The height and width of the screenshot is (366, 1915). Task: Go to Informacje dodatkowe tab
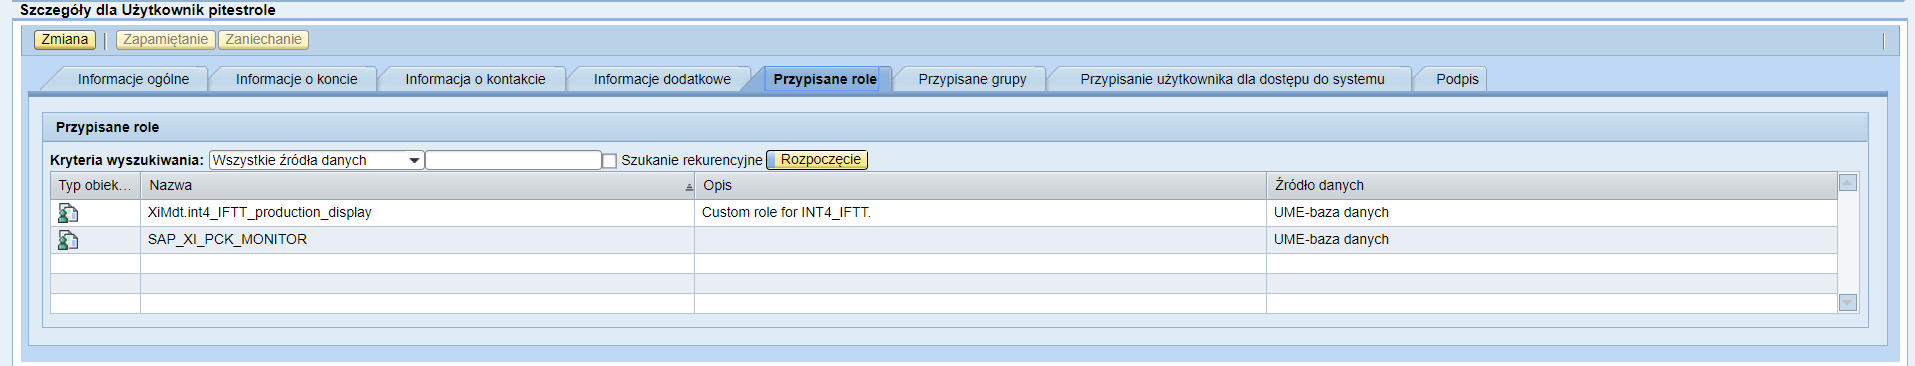[x=662, y=79]
